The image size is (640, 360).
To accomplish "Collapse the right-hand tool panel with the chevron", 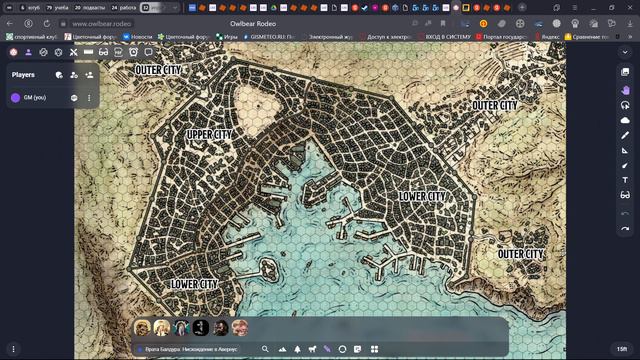I will [625, 52].
